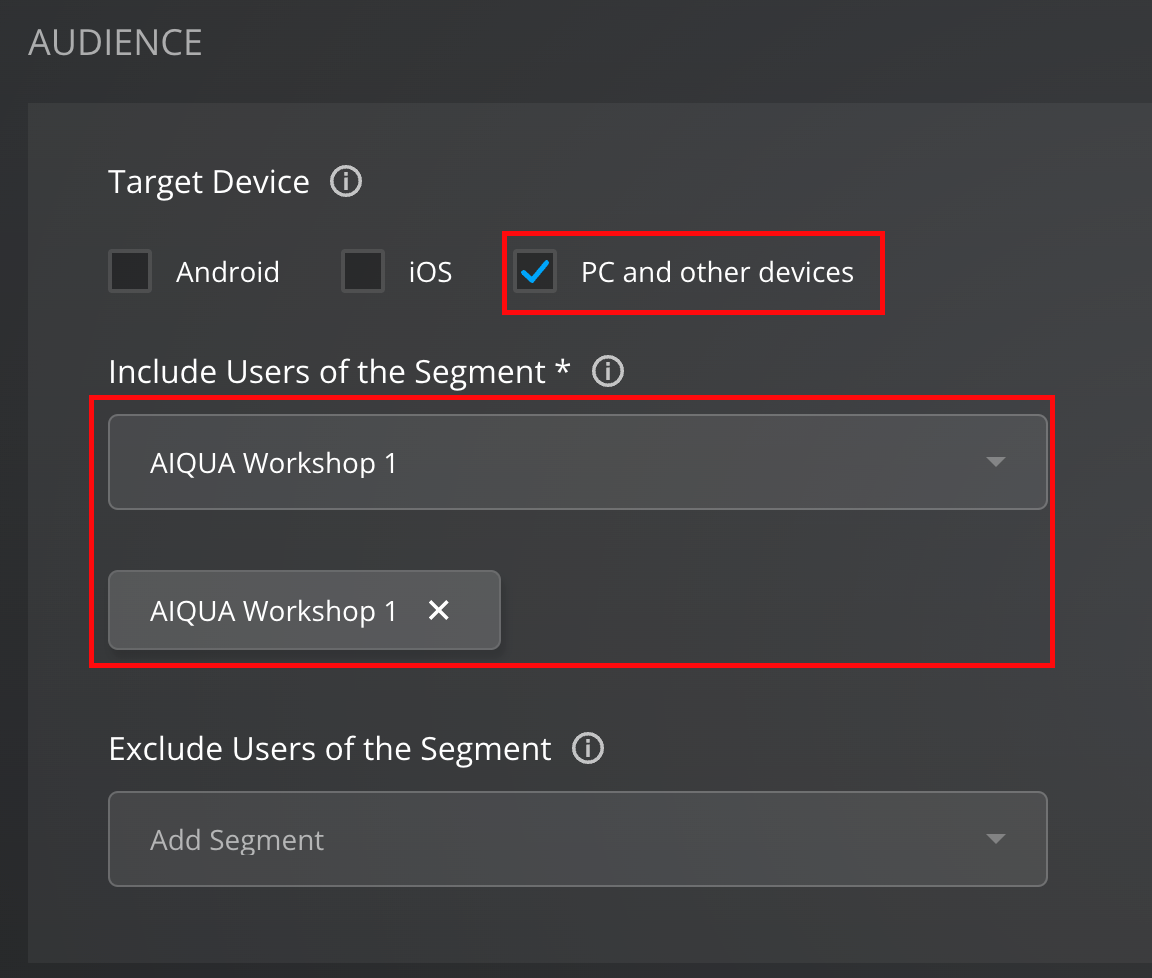This screenshot has height=978, width=1152.
Task: Enable the Android target device checkbox
Action: tap(130, 271)
